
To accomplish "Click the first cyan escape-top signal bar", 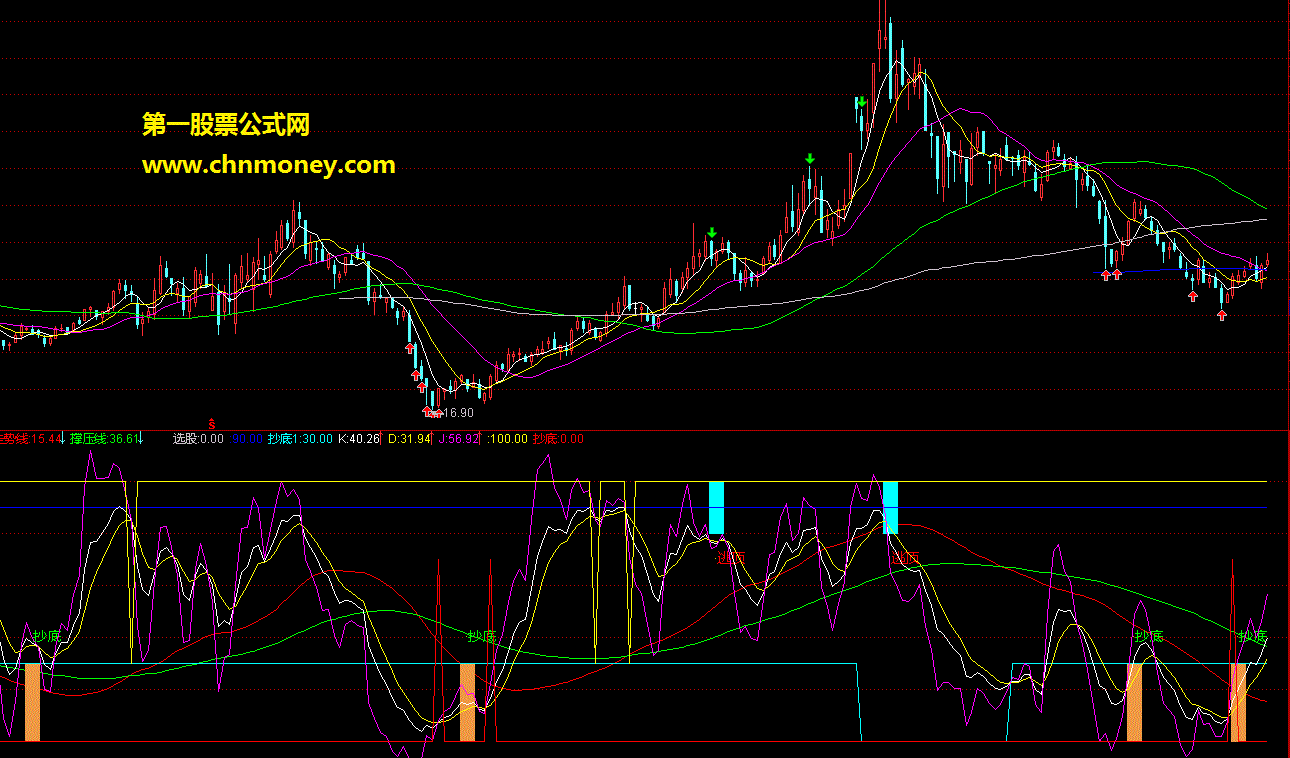I will 716,508.
